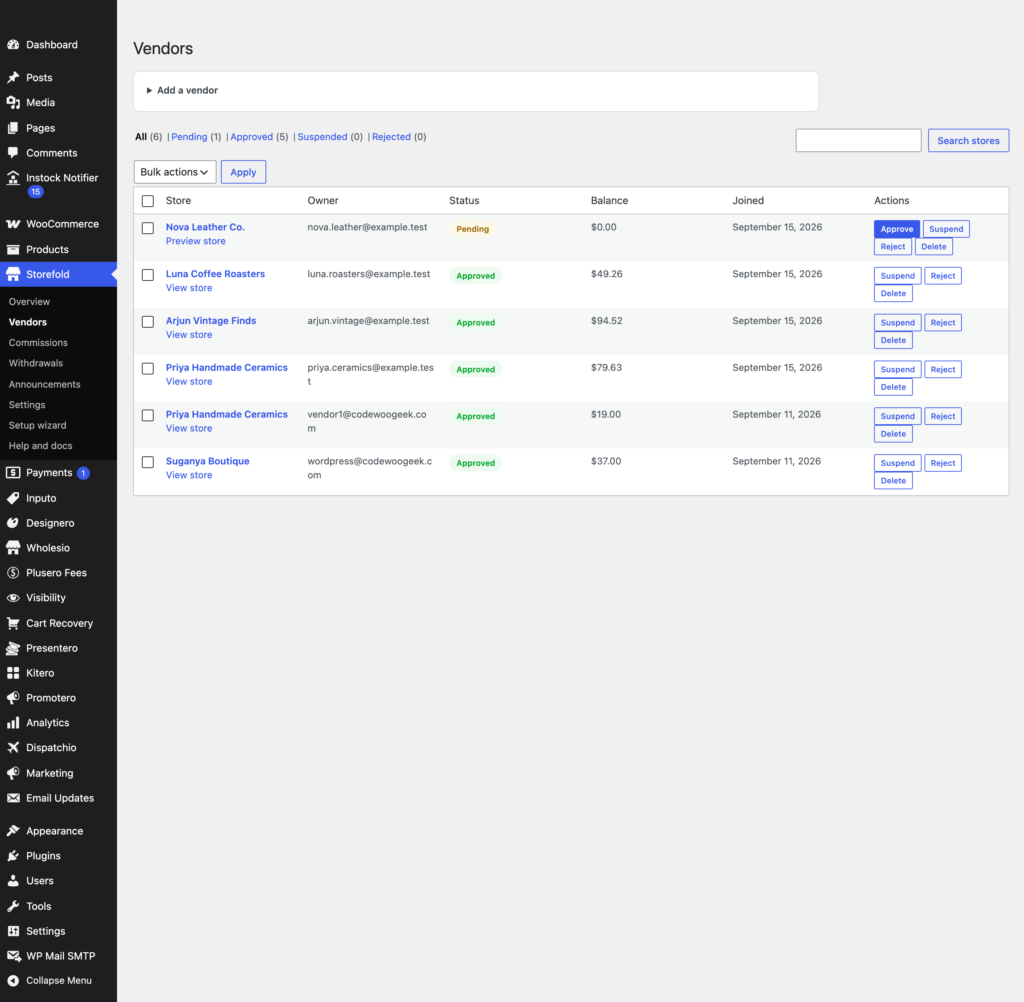
Task: Open the Luna Coffee Roasters store name link
Action: coord(215,274)
